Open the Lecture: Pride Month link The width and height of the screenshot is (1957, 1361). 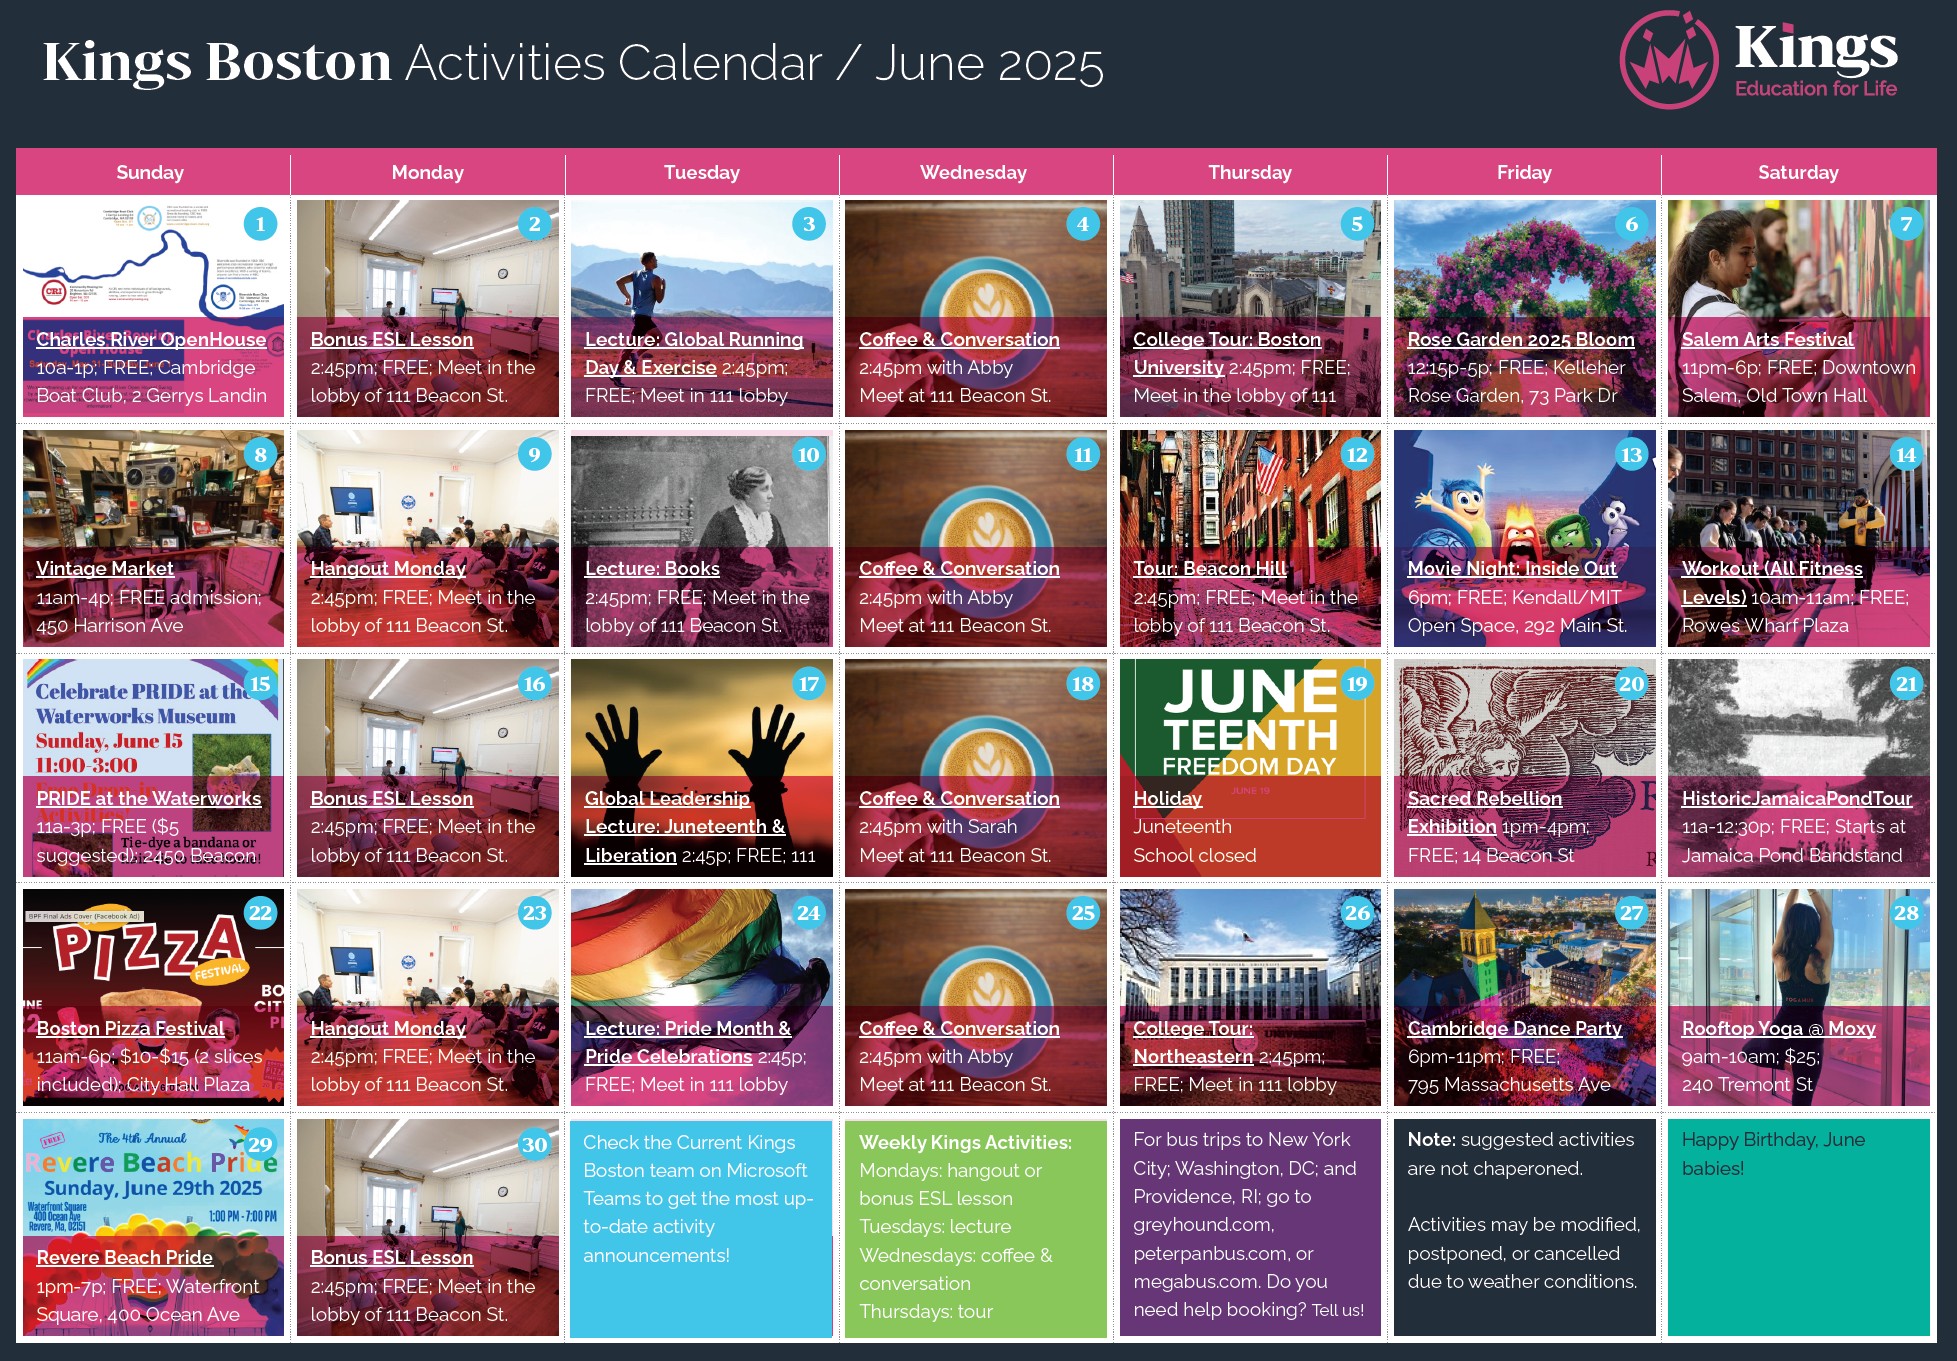pyautogui.click(x=688, y=1042)
